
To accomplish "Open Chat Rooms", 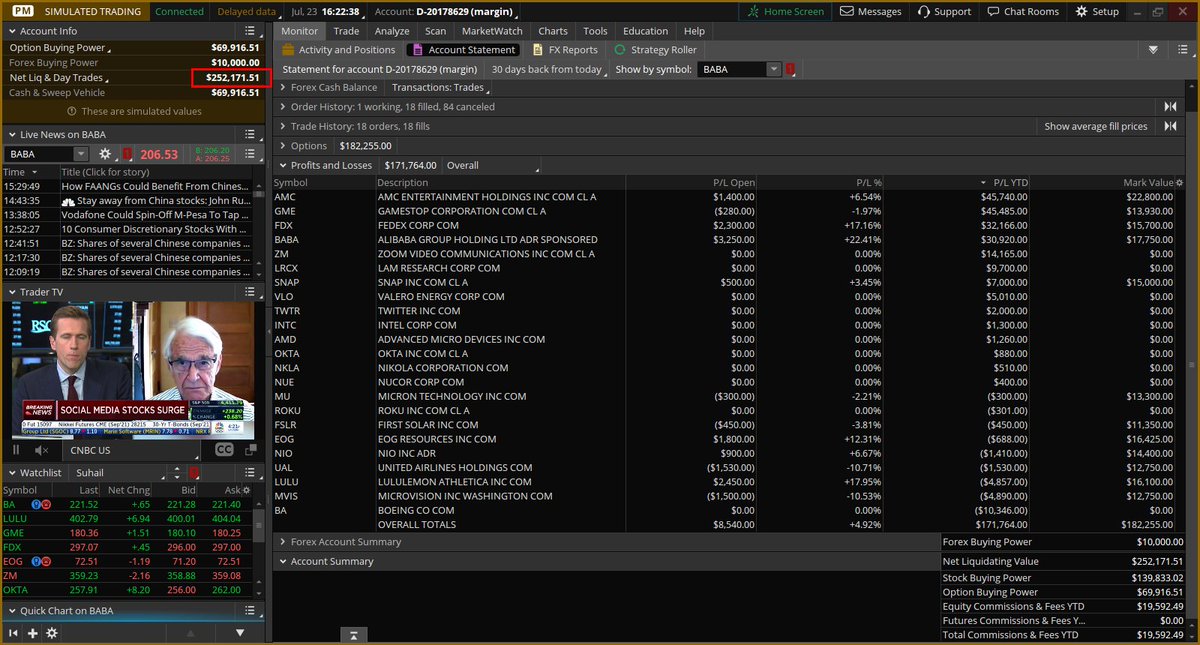I will [x=1022, y=12].
